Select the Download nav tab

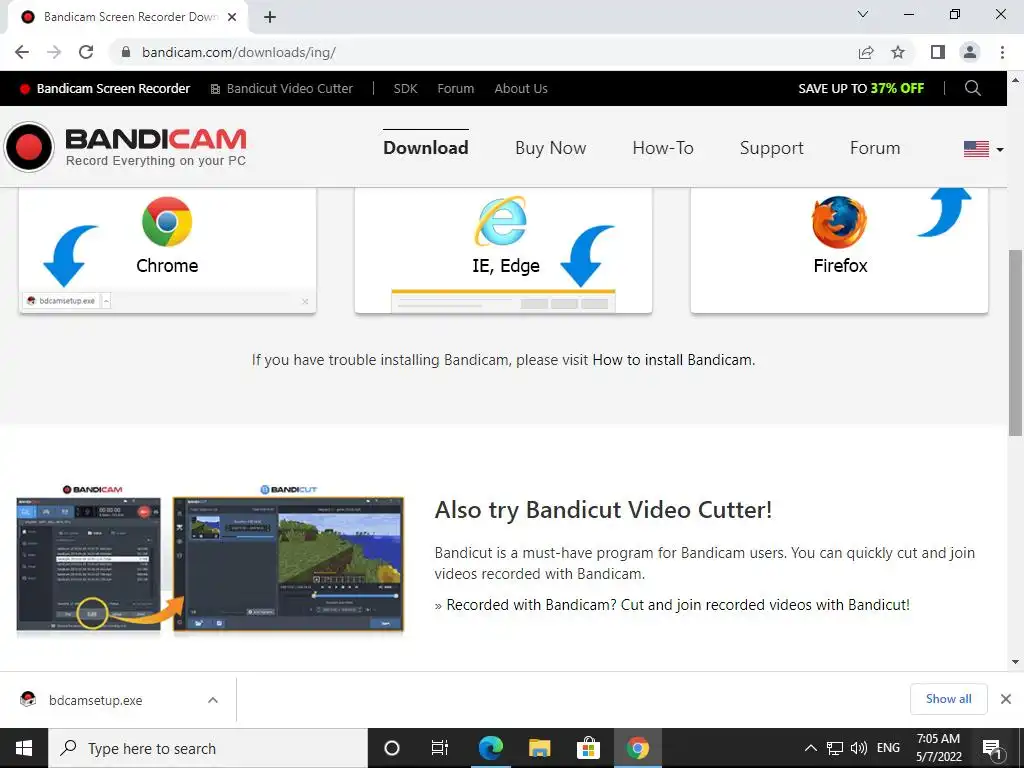(x=425, y=148)
